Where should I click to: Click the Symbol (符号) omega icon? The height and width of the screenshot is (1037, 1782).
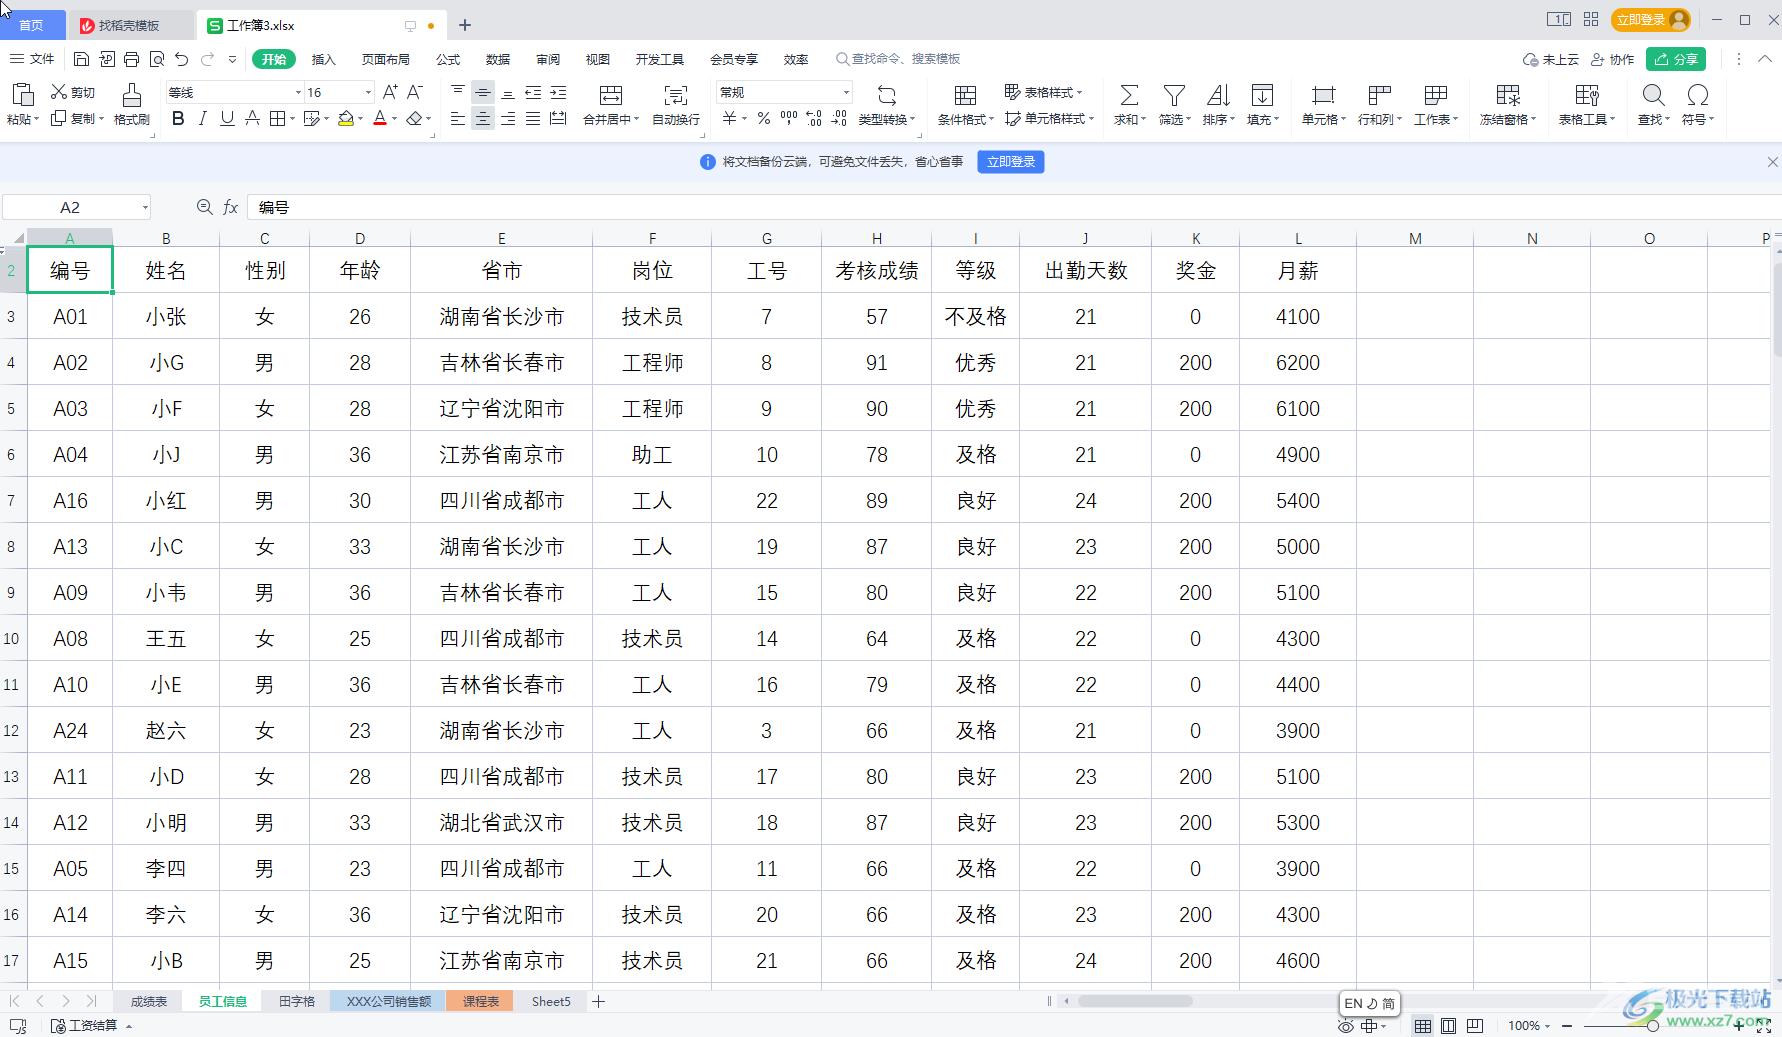coord(1697,95)
